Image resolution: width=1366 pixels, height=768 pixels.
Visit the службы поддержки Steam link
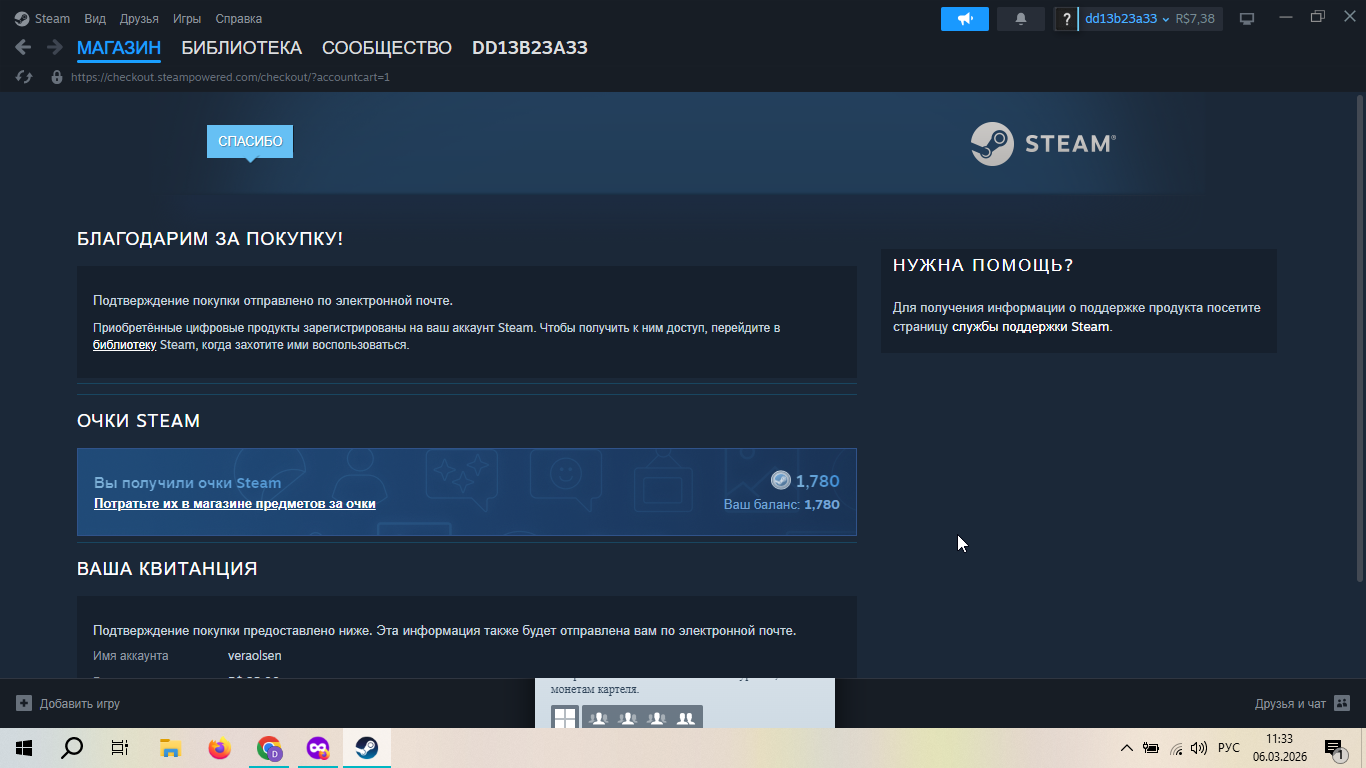(1030, 327)
